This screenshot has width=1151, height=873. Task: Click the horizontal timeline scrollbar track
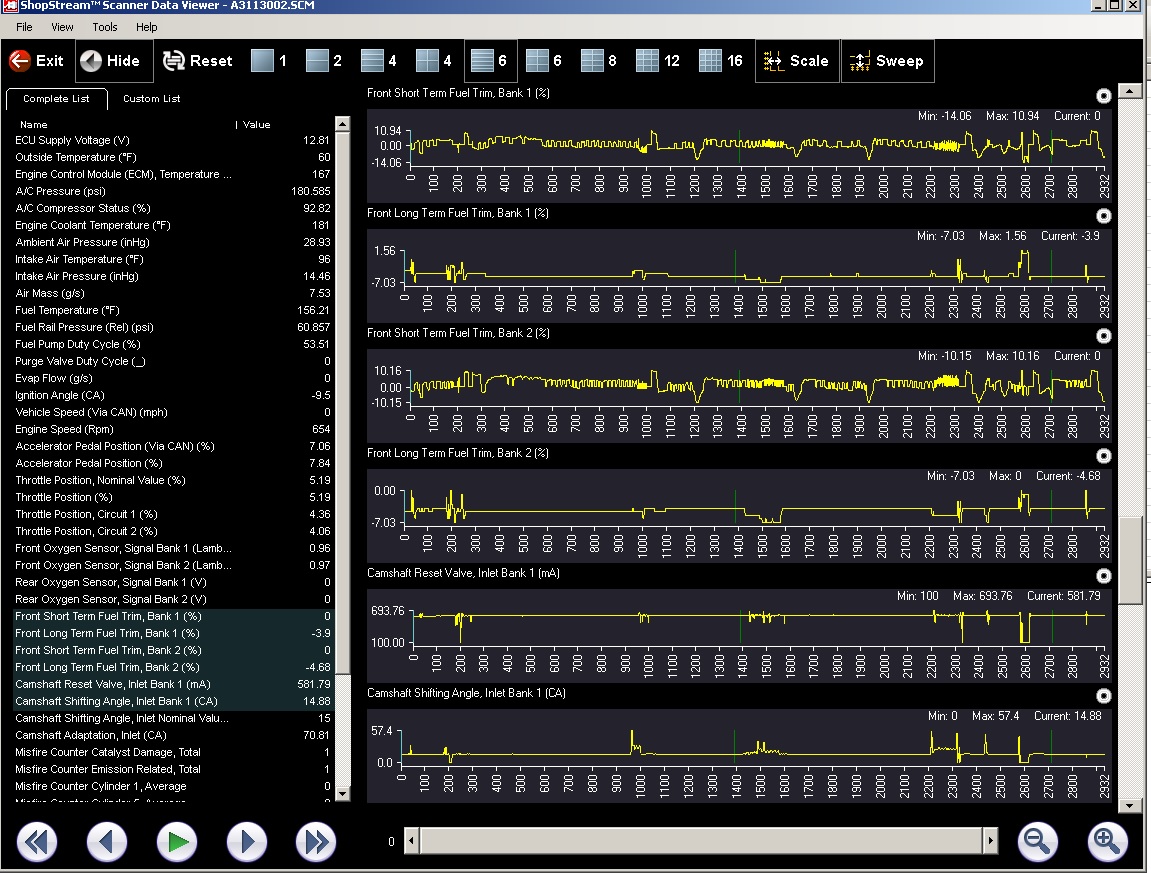700,842
